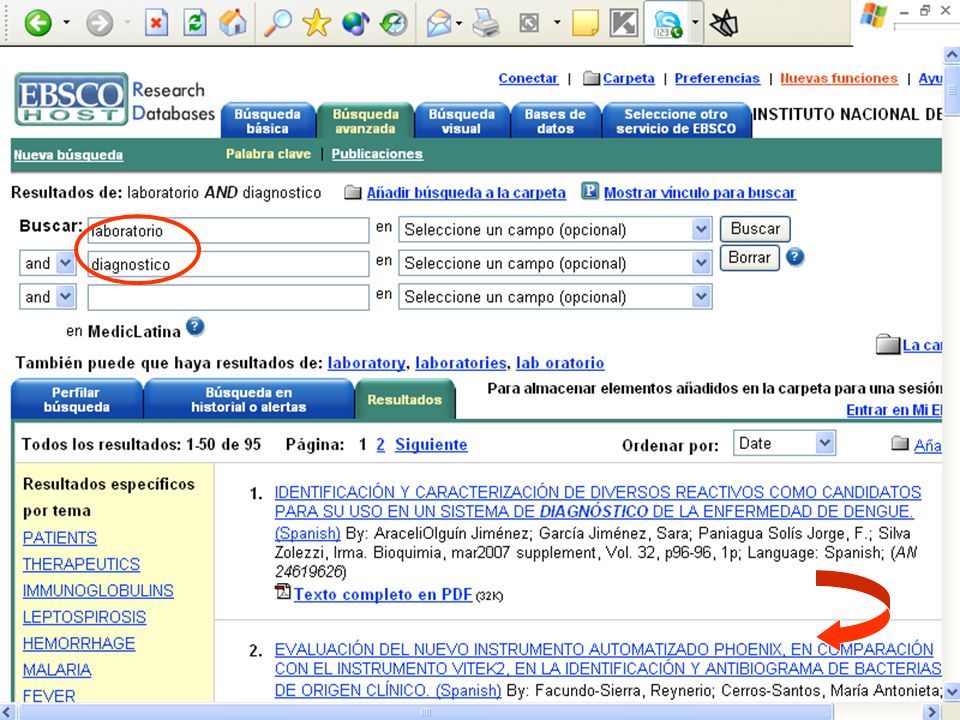Screen dimensions: 960x720
Task: Select the Búsqueda avanzada tab
Action: [365, 121]
